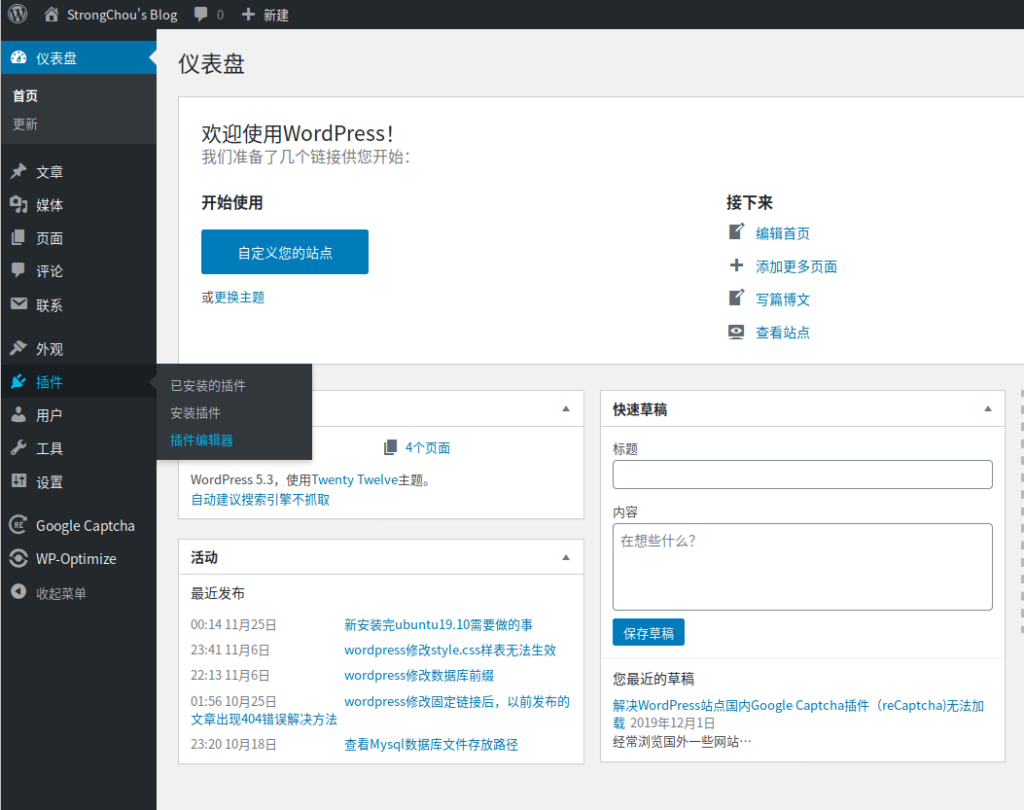Image resolution: width=1024 pixels, height=810 pixels.
Task: Click the WP-Optimize icon in sidebar
Action: (18, 559)
